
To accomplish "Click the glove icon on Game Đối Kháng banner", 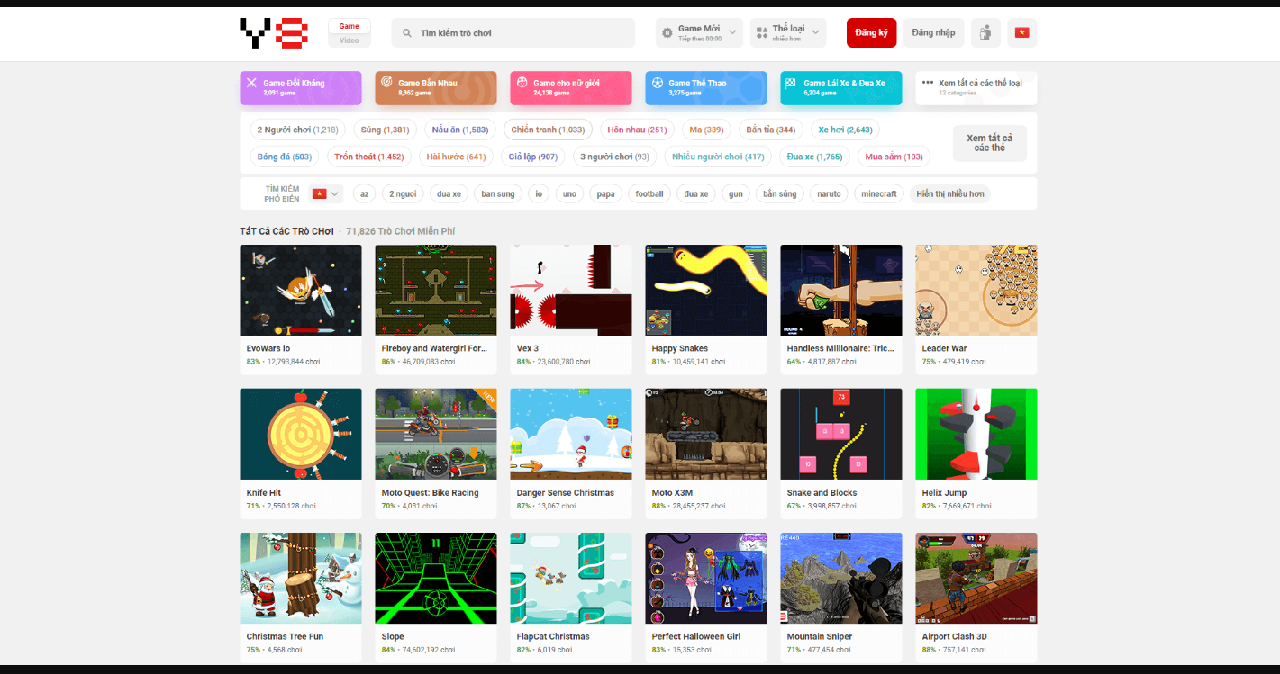I will (252, 82).
